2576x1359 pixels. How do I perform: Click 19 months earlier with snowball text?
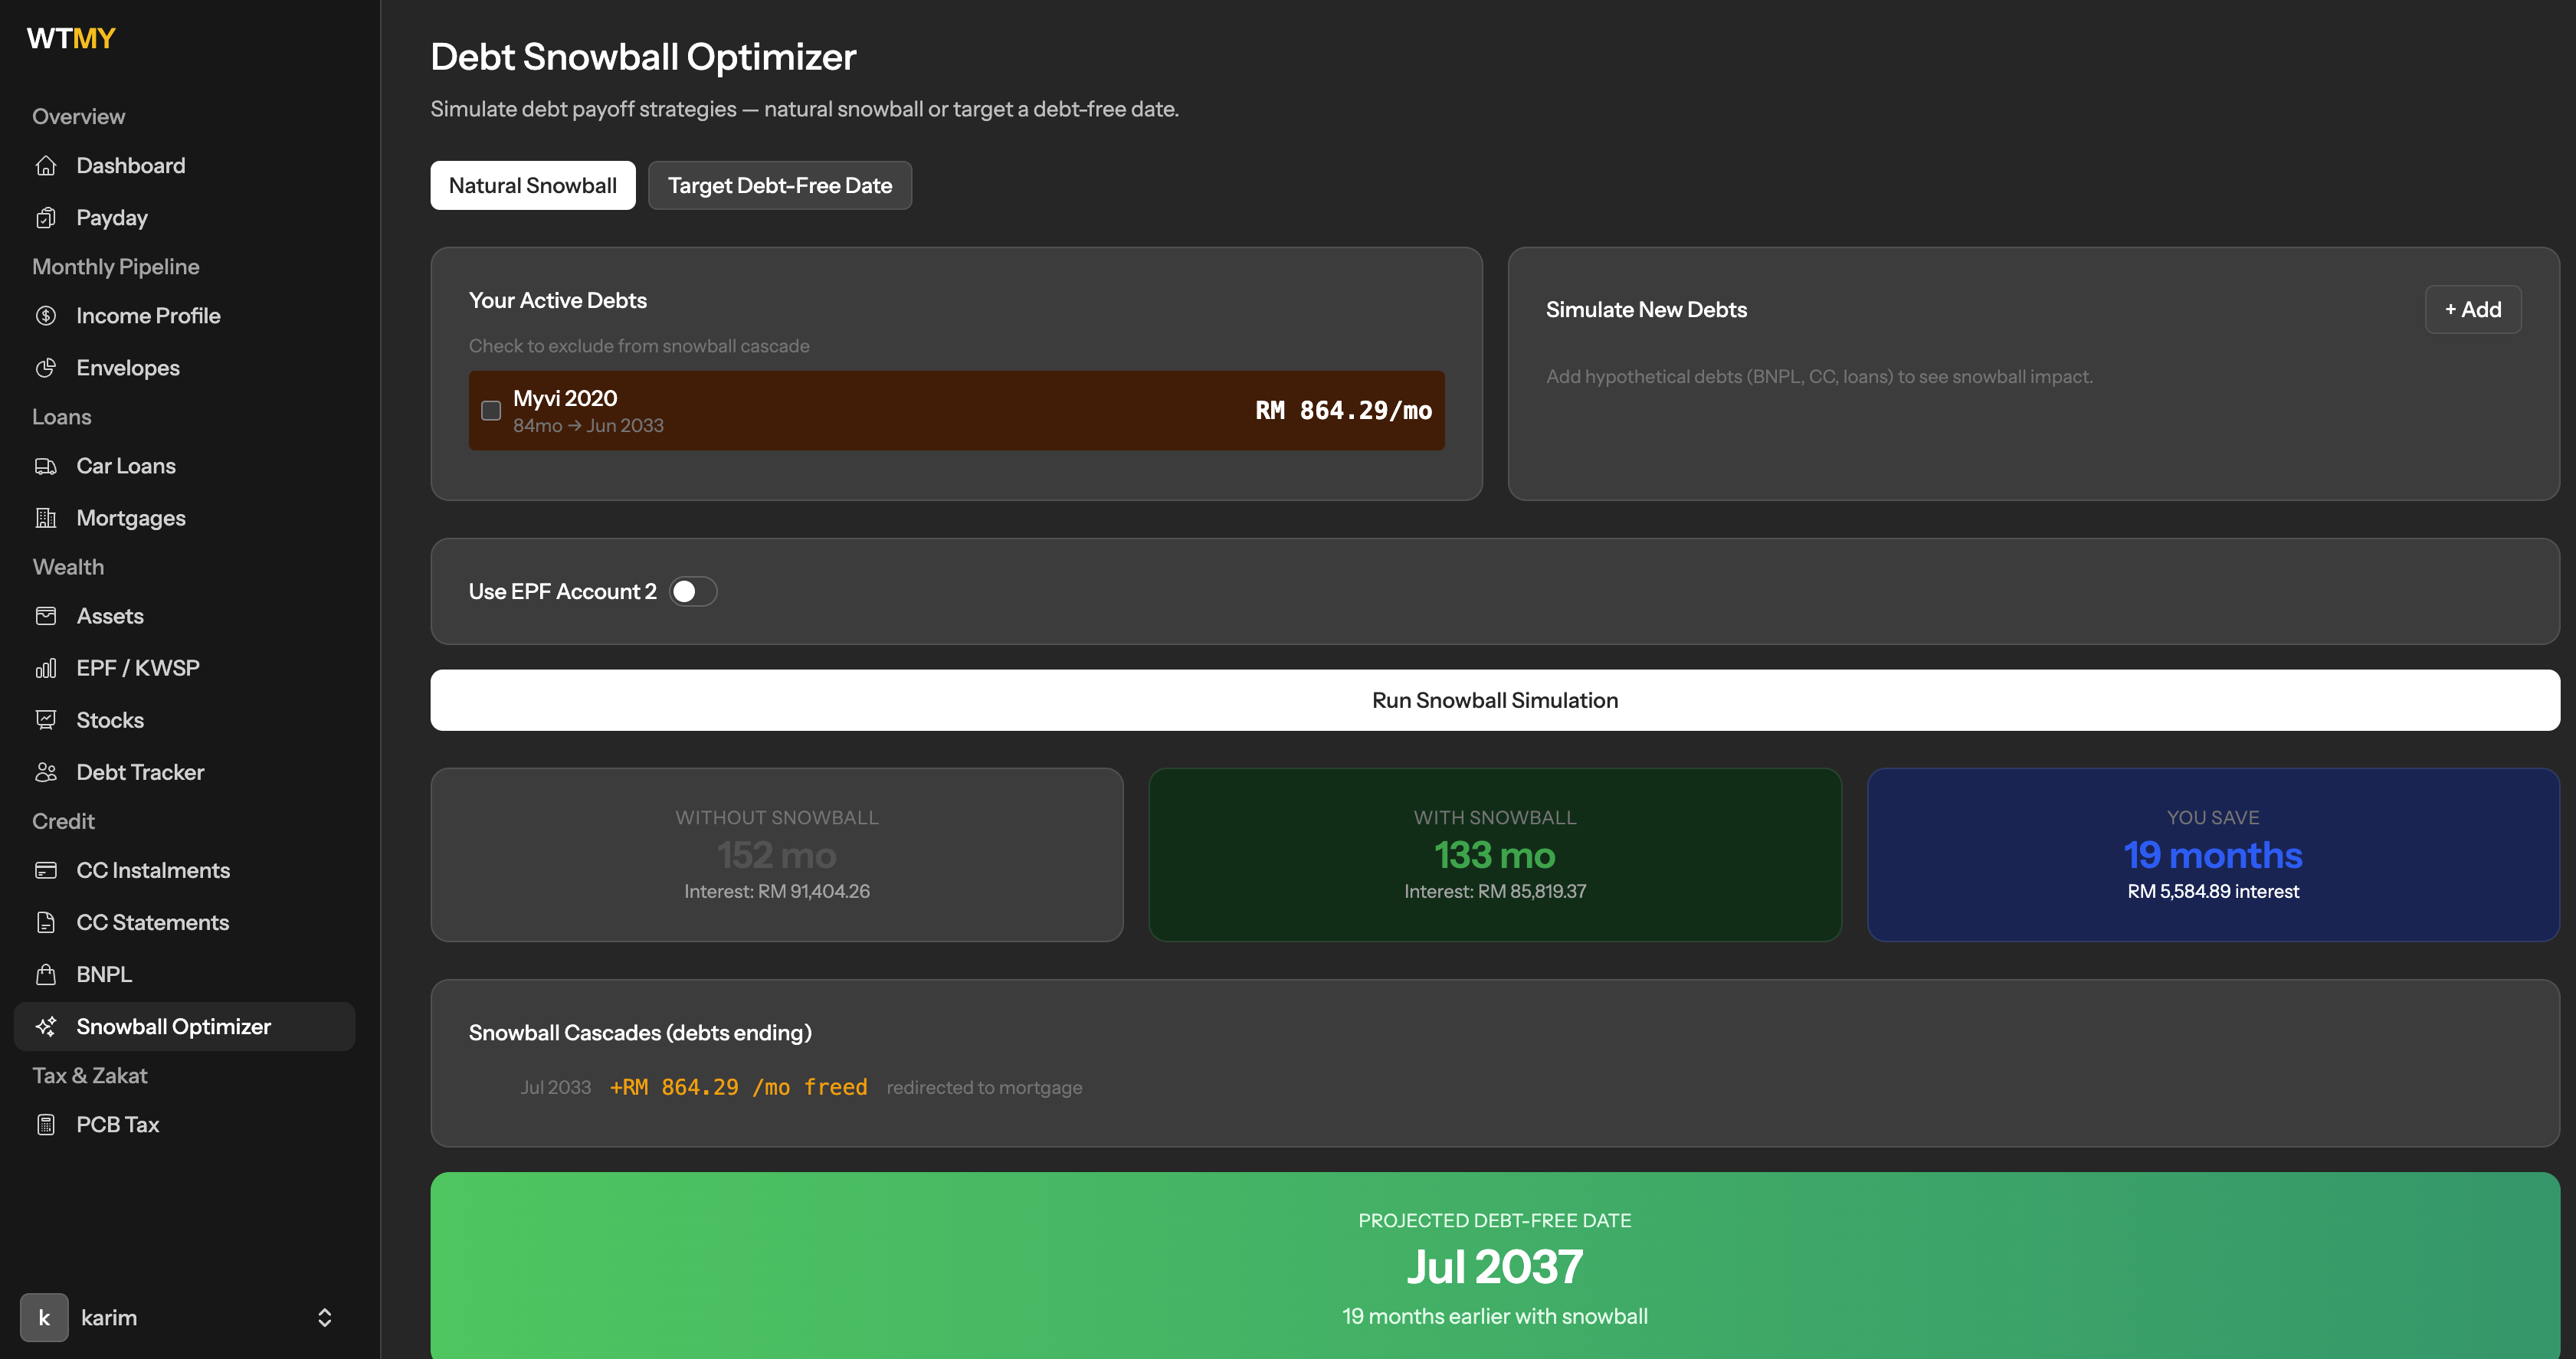pos(1495,1316)
